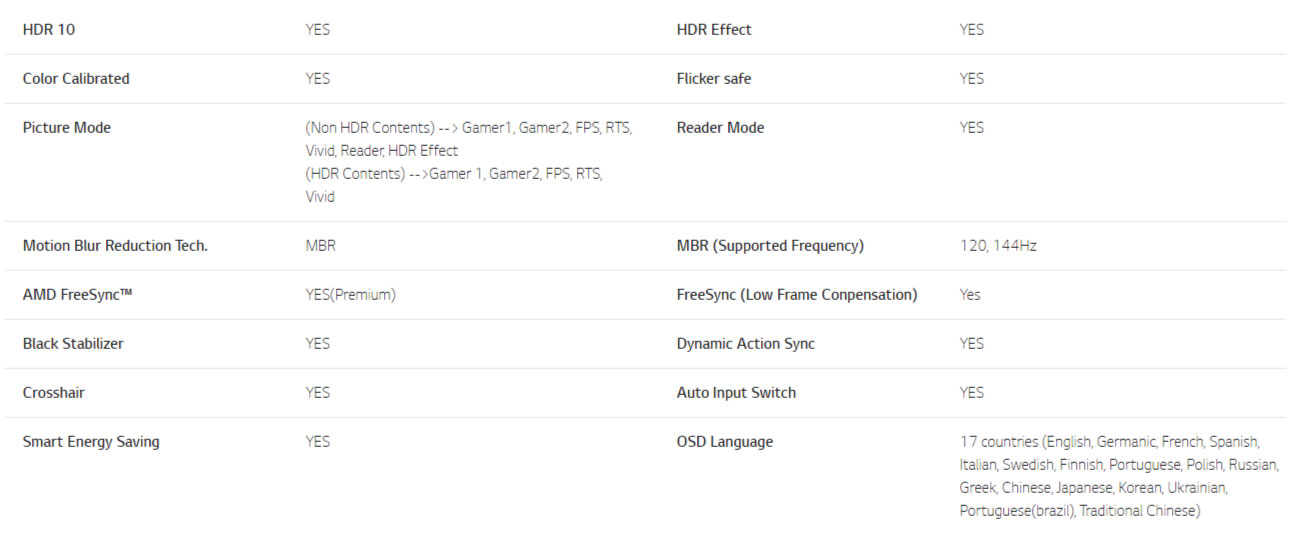
Task: Select the Color Calibrated label
Action: (76, 79)
